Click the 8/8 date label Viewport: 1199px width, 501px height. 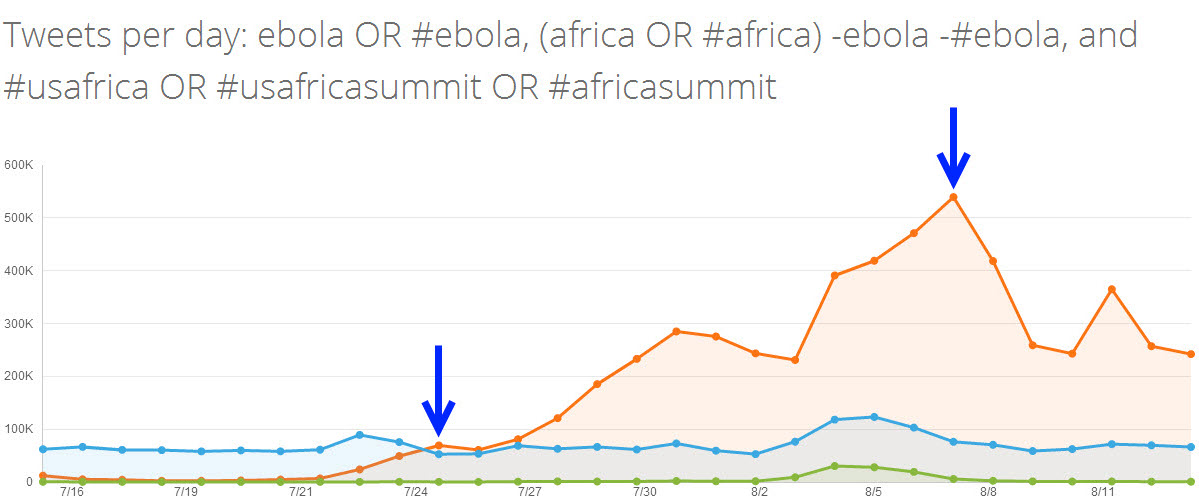click(x=988, y=492)
